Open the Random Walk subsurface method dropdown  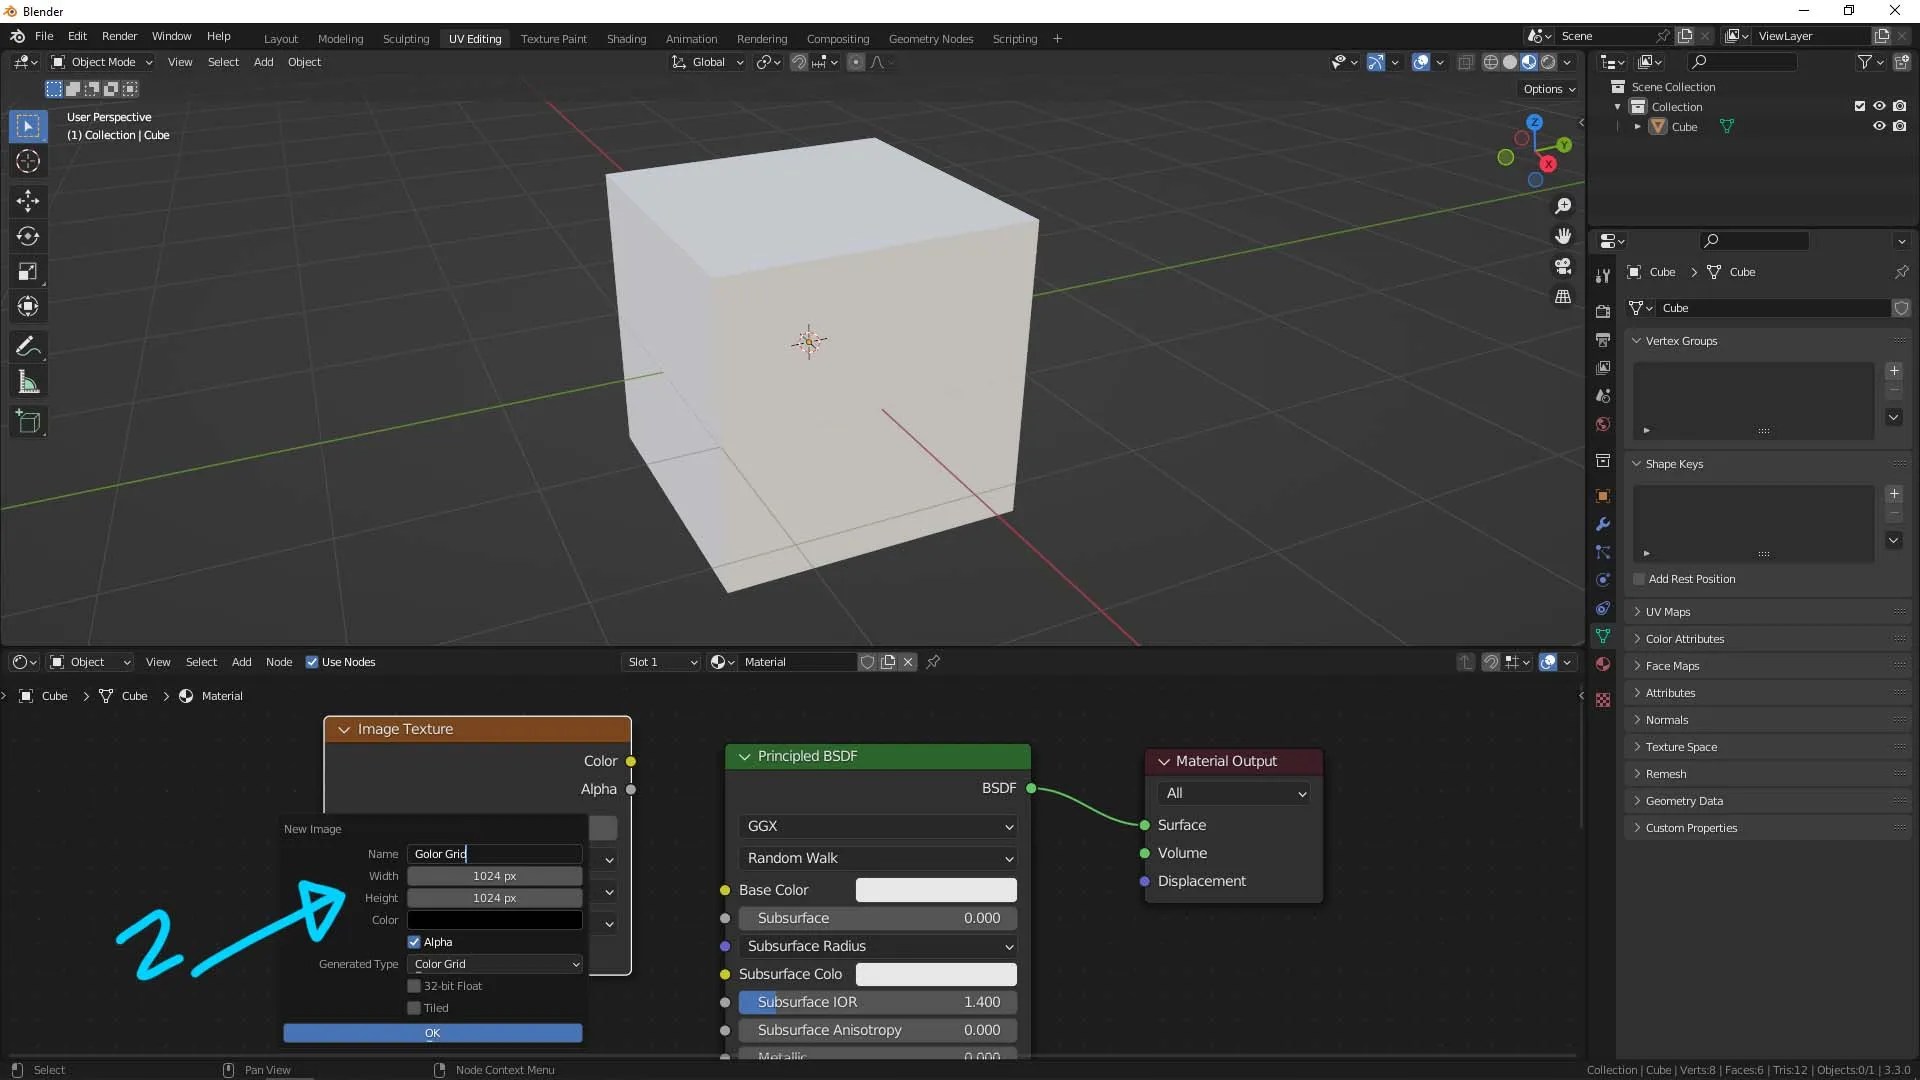[877, 858]
